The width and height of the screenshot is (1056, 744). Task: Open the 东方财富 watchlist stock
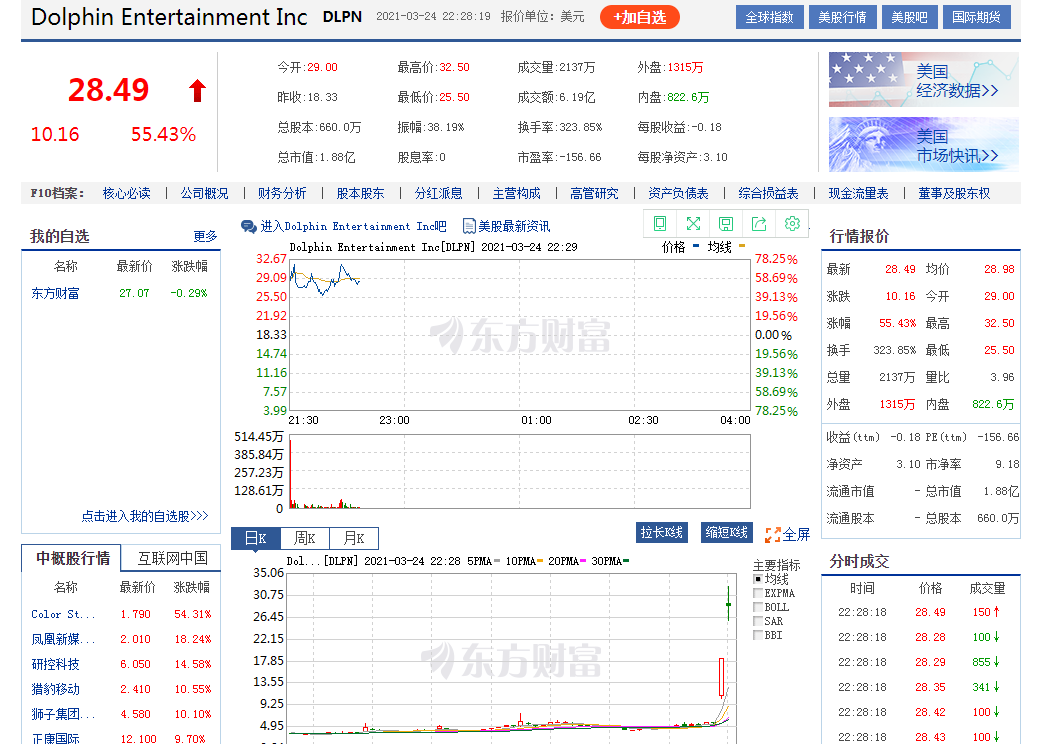click(x=55, y=294)
